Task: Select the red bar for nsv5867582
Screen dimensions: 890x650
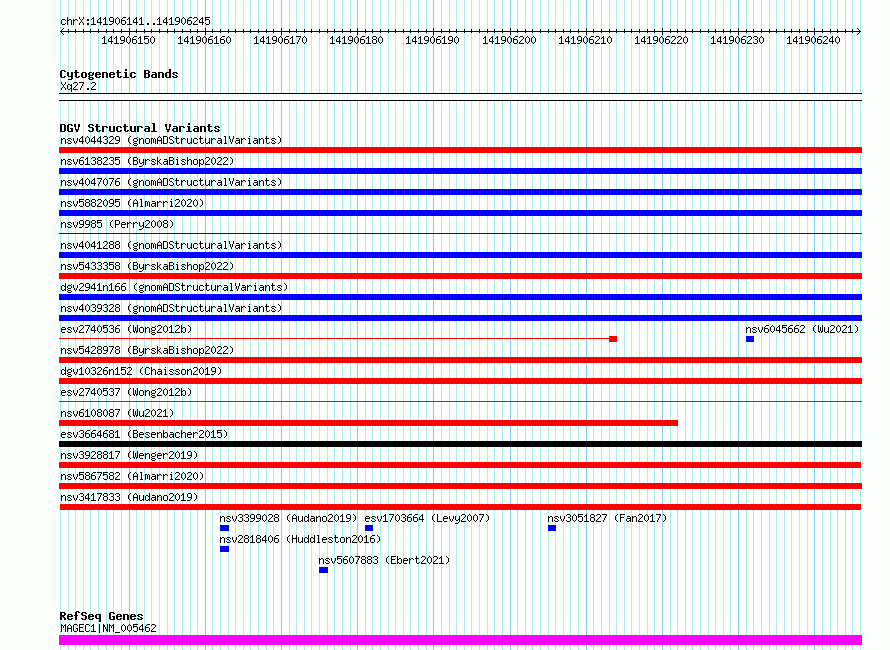Action: click(460, 486)
